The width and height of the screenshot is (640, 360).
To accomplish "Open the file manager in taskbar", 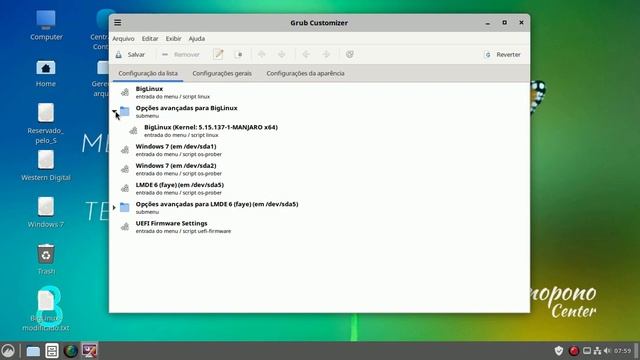I will coord(33,351).
